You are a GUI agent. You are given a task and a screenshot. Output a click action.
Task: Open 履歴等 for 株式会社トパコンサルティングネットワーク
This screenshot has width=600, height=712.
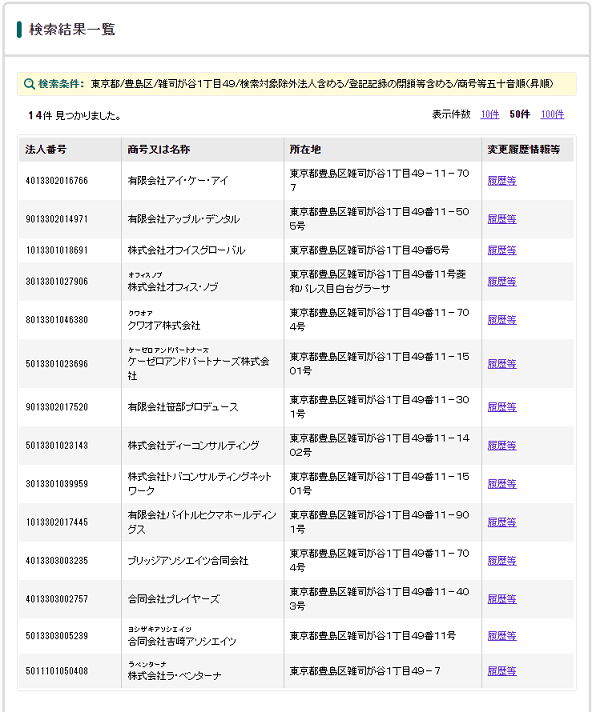coord(502,484)
